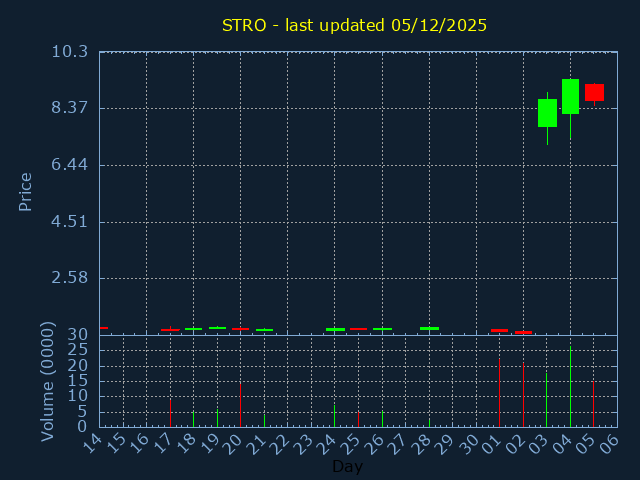Select the red volume bar on day 20

click(x=240, y=405)
